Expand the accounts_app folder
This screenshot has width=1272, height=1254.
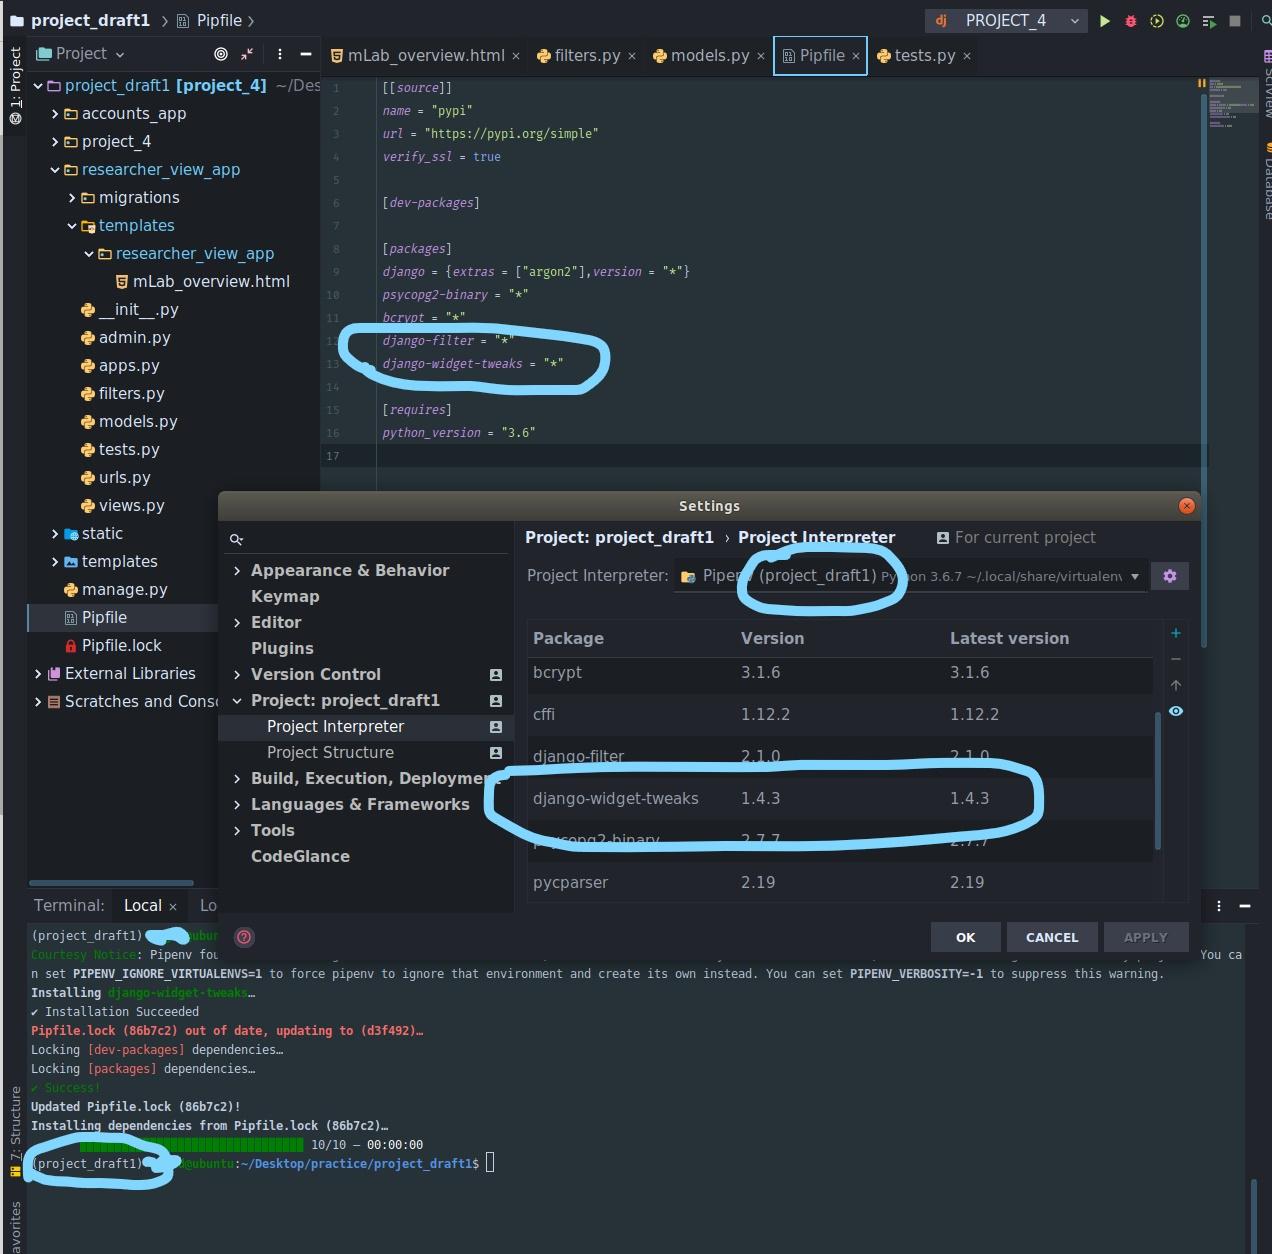[x=55, y=113]
